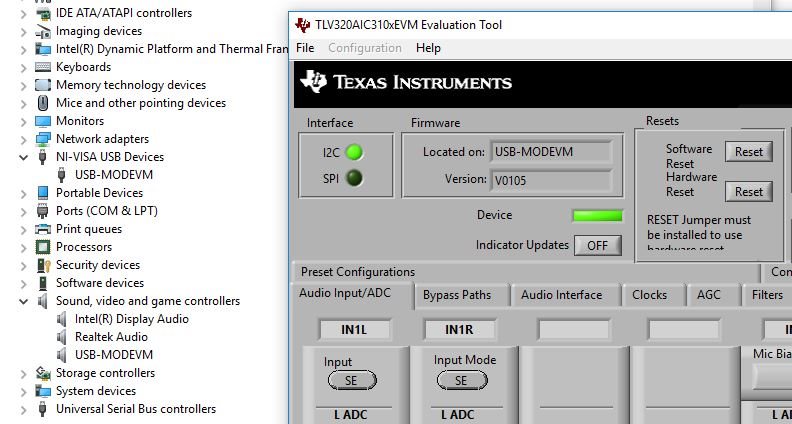Click the Sound, video and game controllers speaker icon
792x424 pixels.
click(43, 301)
